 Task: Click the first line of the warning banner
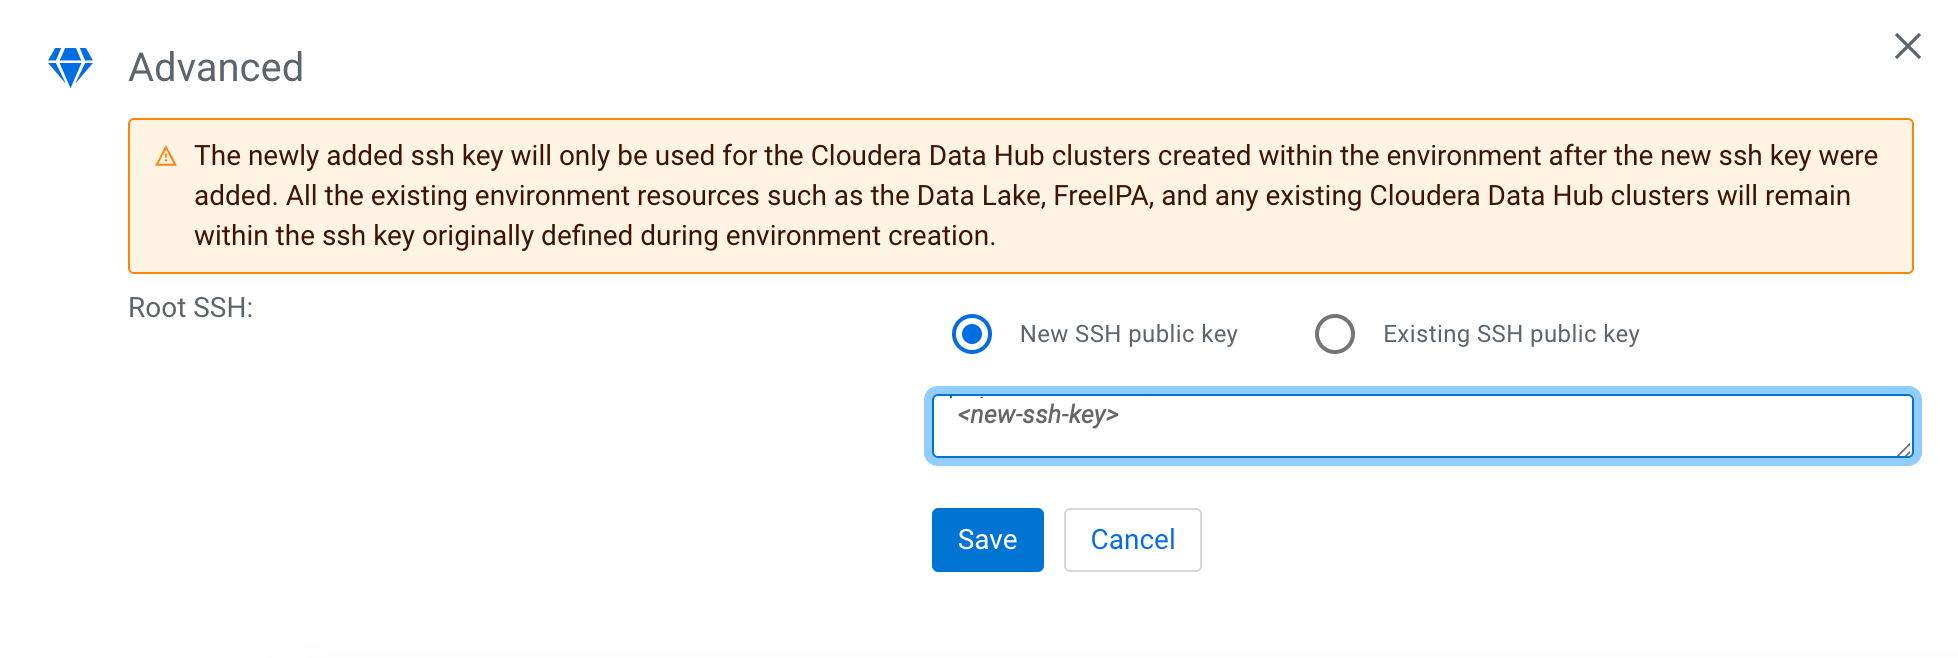point(1035,156)
